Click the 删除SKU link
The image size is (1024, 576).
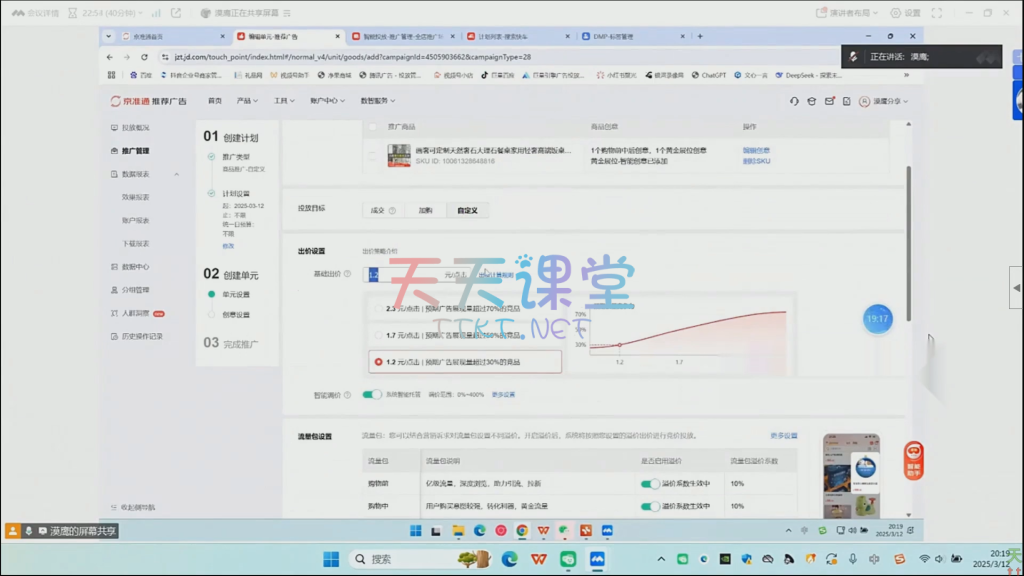pyautogui.click(x=756, y=160)
